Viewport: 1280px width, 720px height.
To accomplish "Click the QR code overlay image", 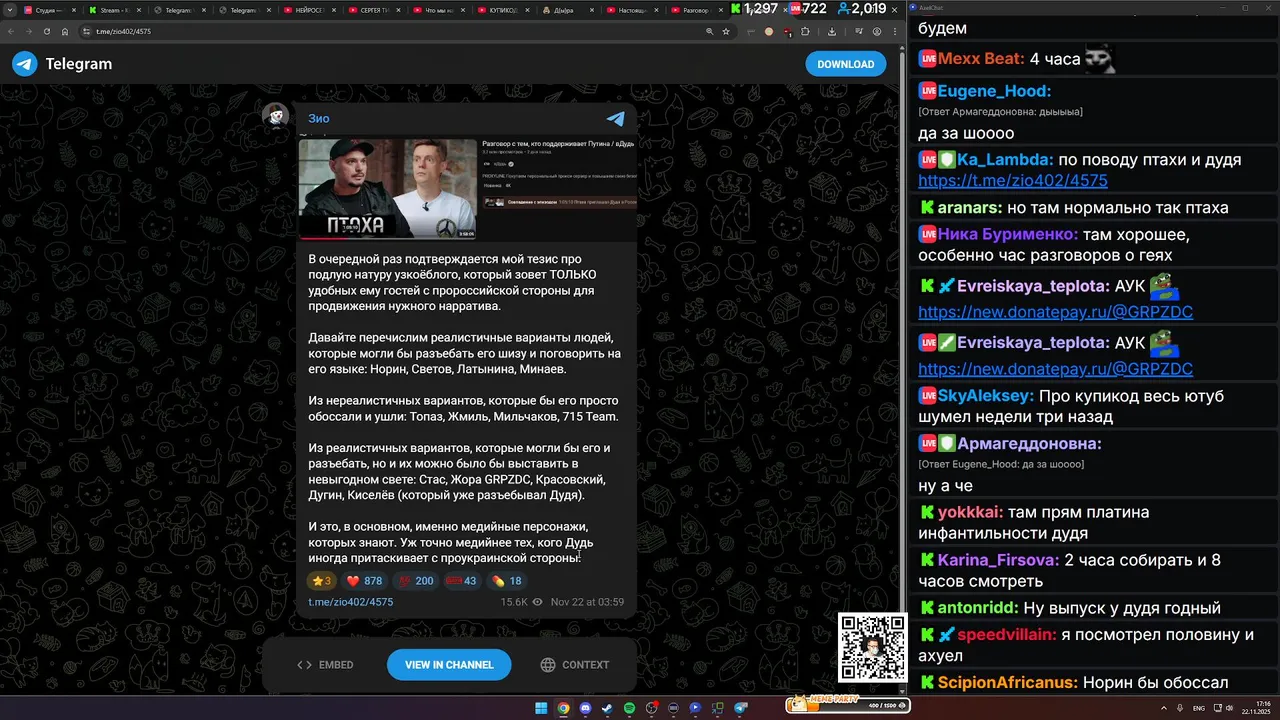I will tap(872, 648).
